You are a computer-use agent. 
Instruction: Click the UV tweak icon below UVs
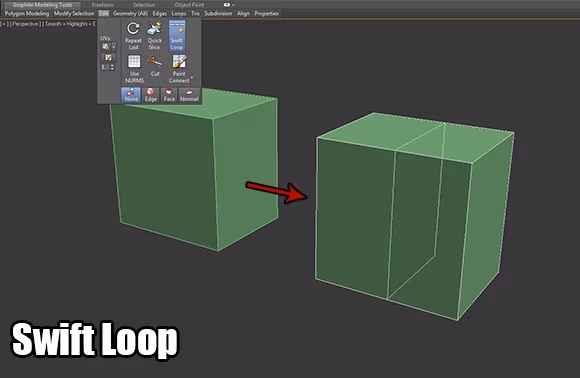click(108, 57)
